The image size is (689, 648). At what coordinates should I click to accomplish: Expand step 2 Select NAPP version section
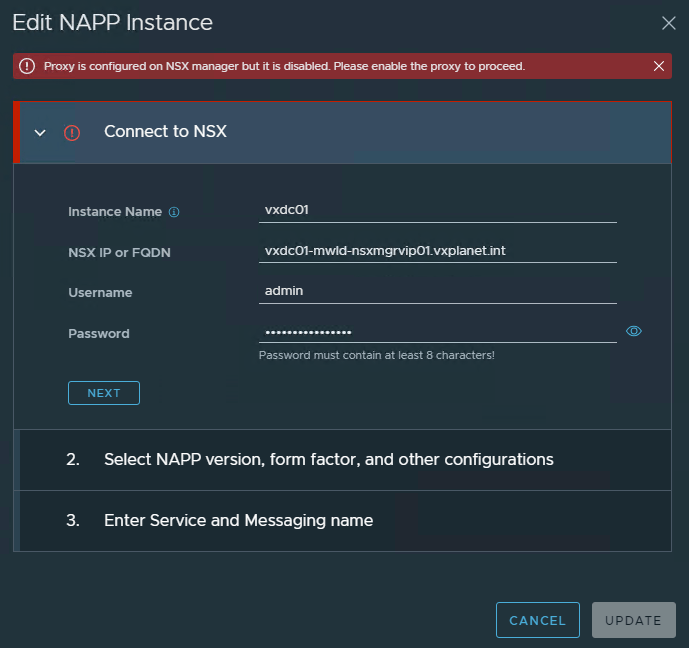point(328,460)
